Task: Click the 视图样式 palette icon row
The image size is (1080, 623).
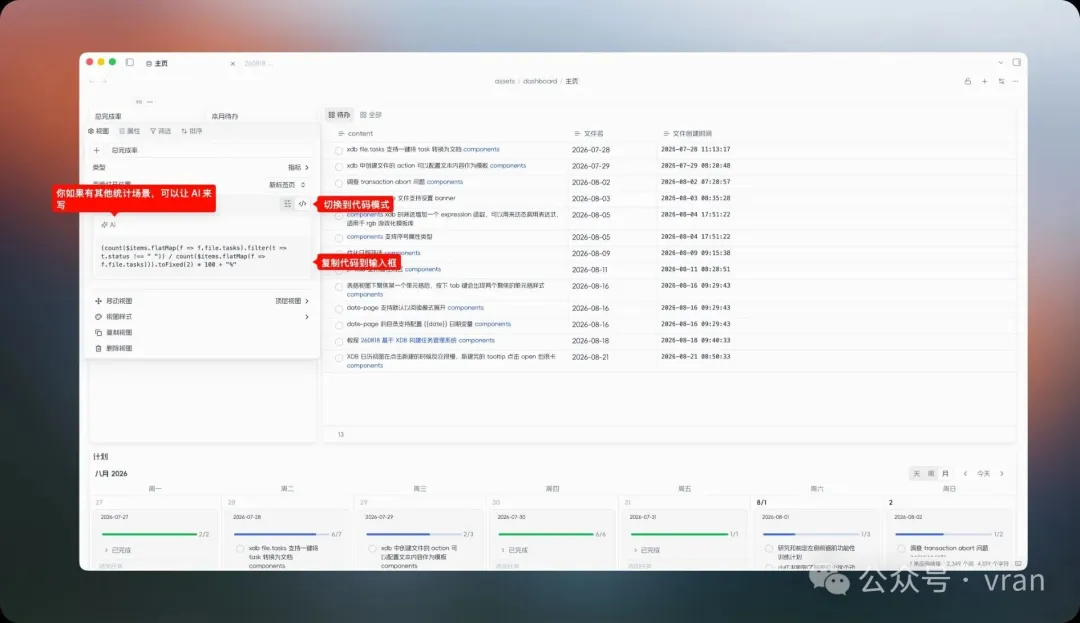Action: pos(202,317)
